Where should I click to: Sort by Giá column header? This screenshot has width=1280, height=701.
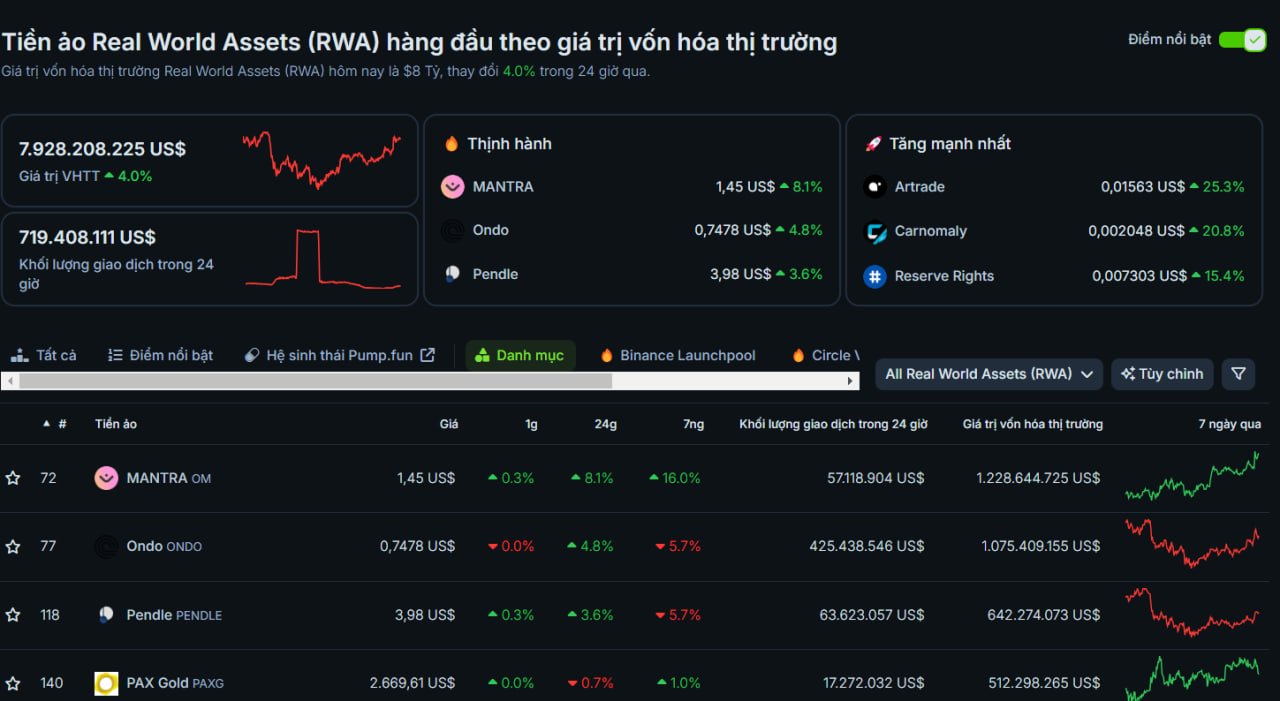(x=449, y=424)
